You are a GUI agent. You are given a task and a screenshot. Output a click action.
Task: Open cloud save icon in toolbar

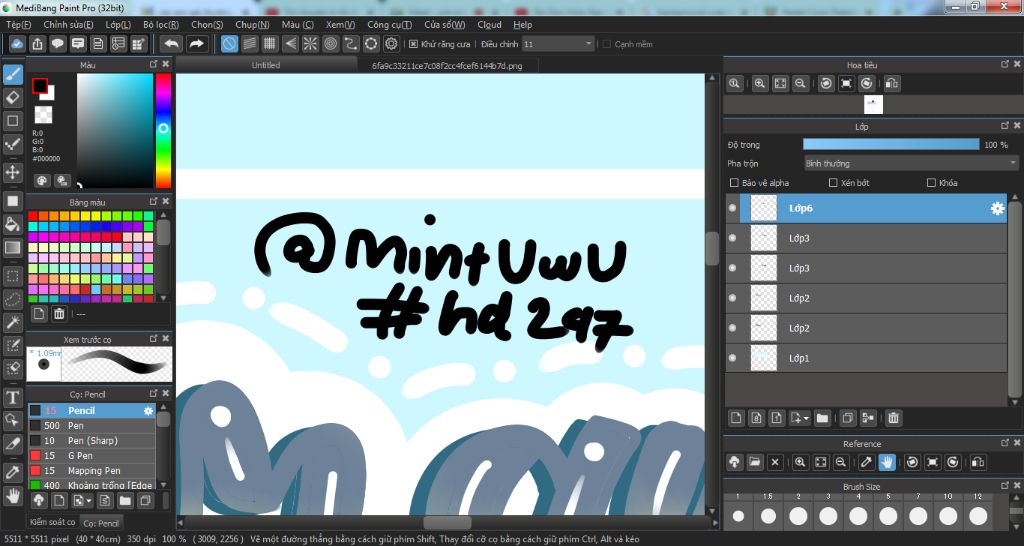(18, 44)
